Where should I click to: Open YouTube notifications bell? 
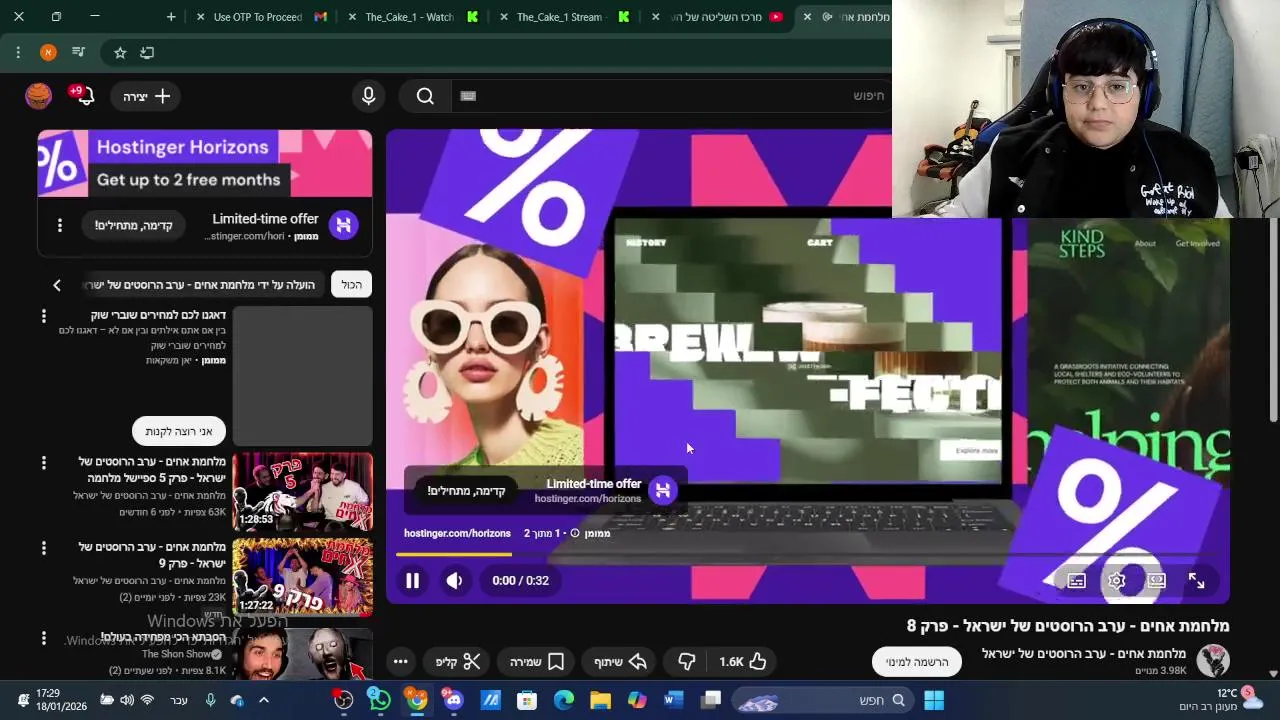click(84, 96)
